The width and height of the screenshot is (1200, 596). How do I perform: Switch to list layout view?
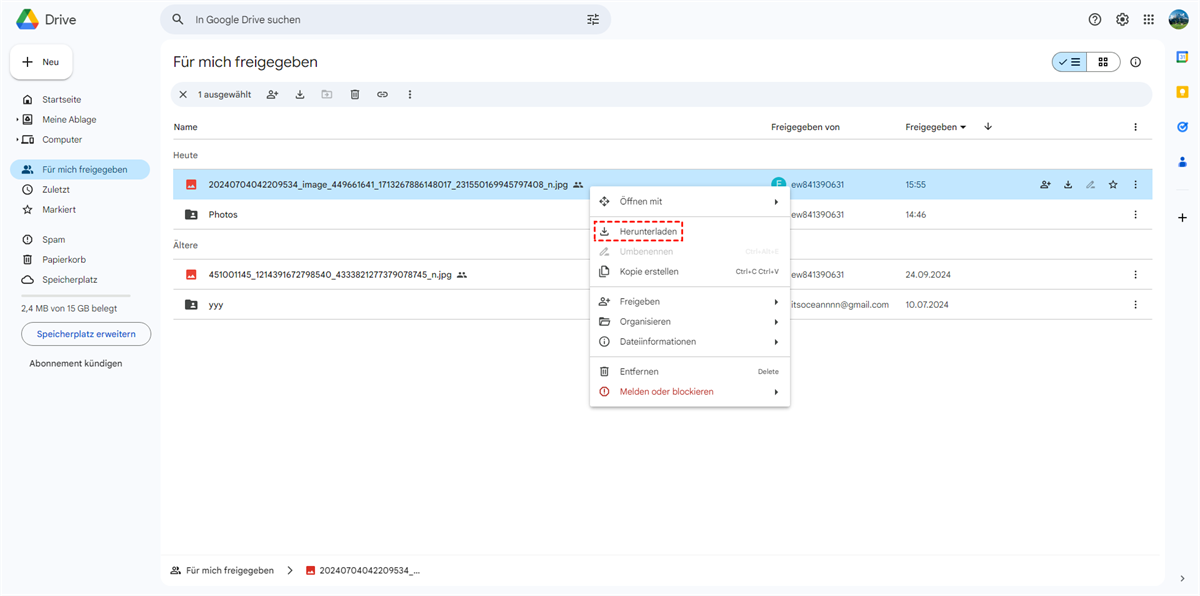click(1069, 62)
